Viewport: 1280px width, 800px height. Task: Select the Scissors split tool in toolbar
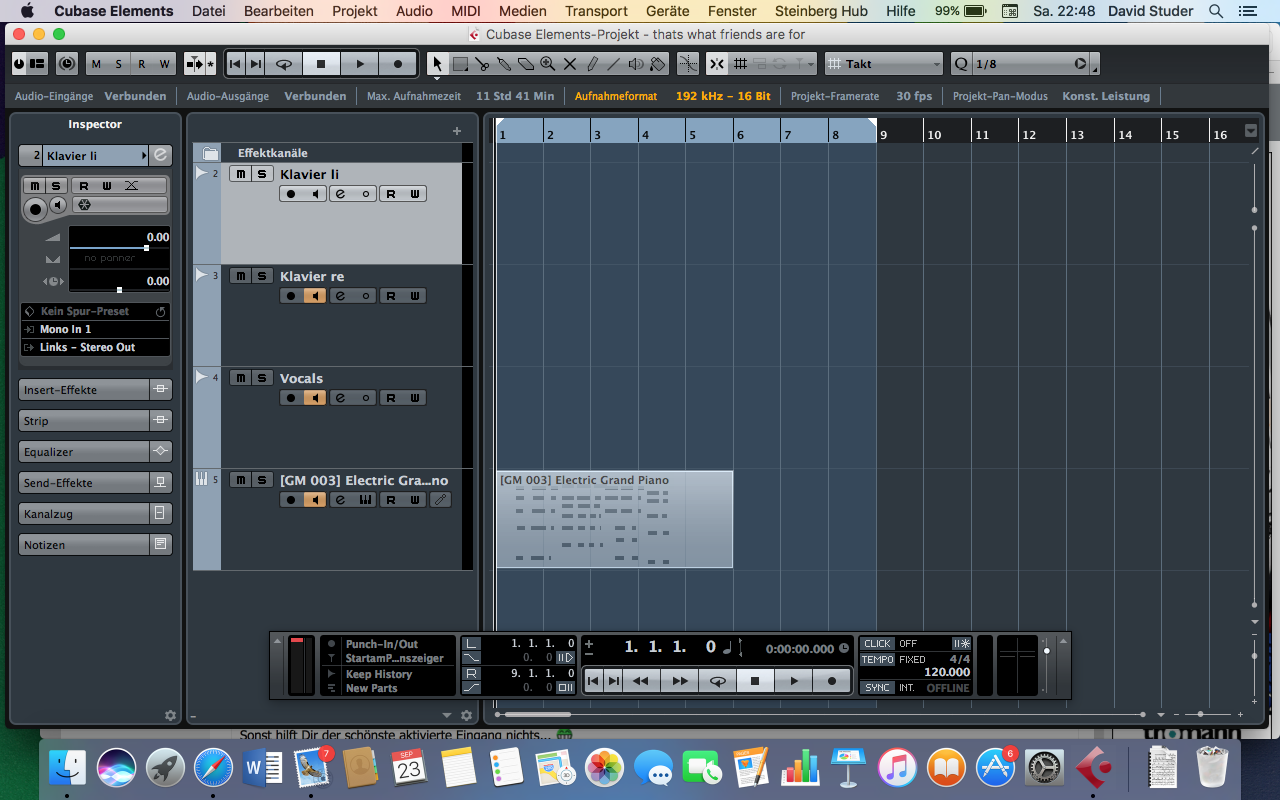482,64
